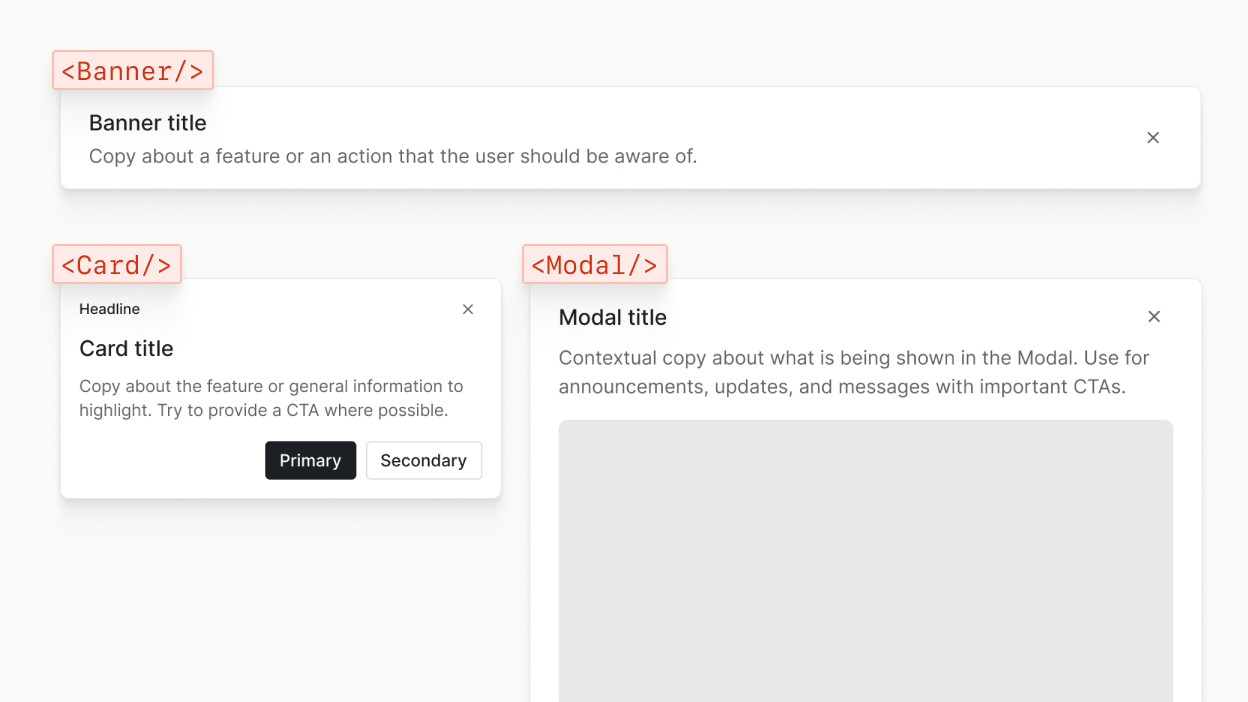Close the Card using the X icon
Image resolution: width=1248 pixels, height=702 pixels.
(x=468, y=309)
